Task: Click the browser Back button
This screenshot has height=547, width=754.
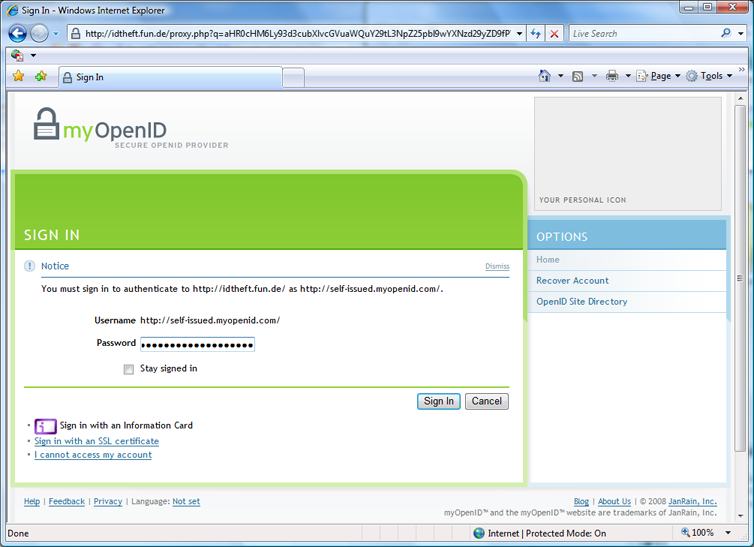Action: click(17, 33)
